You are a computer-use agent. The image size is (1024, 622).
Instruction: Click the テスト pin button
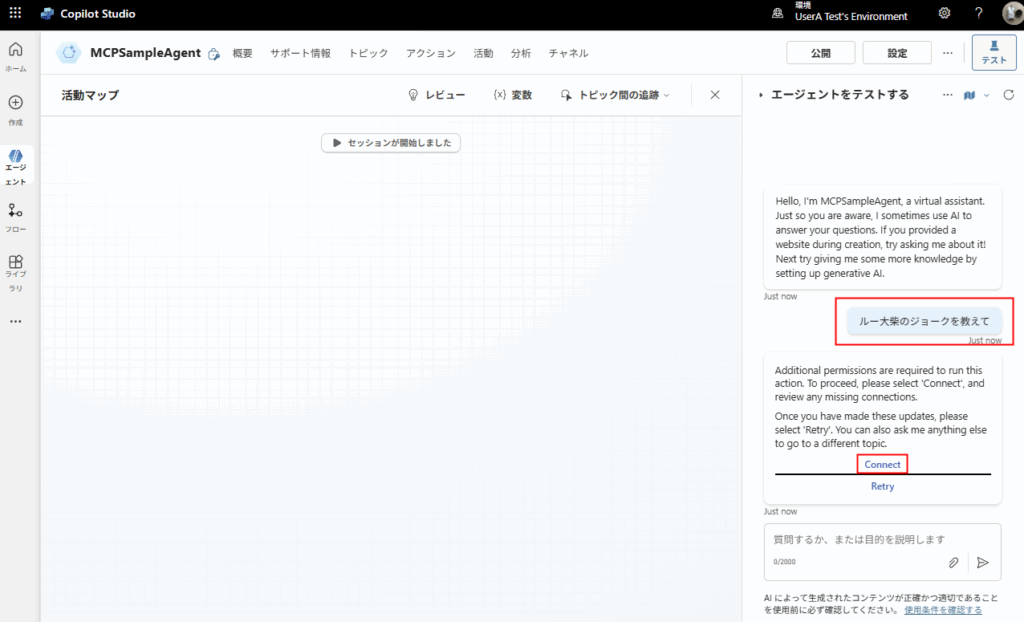click(x=994, y=52)
